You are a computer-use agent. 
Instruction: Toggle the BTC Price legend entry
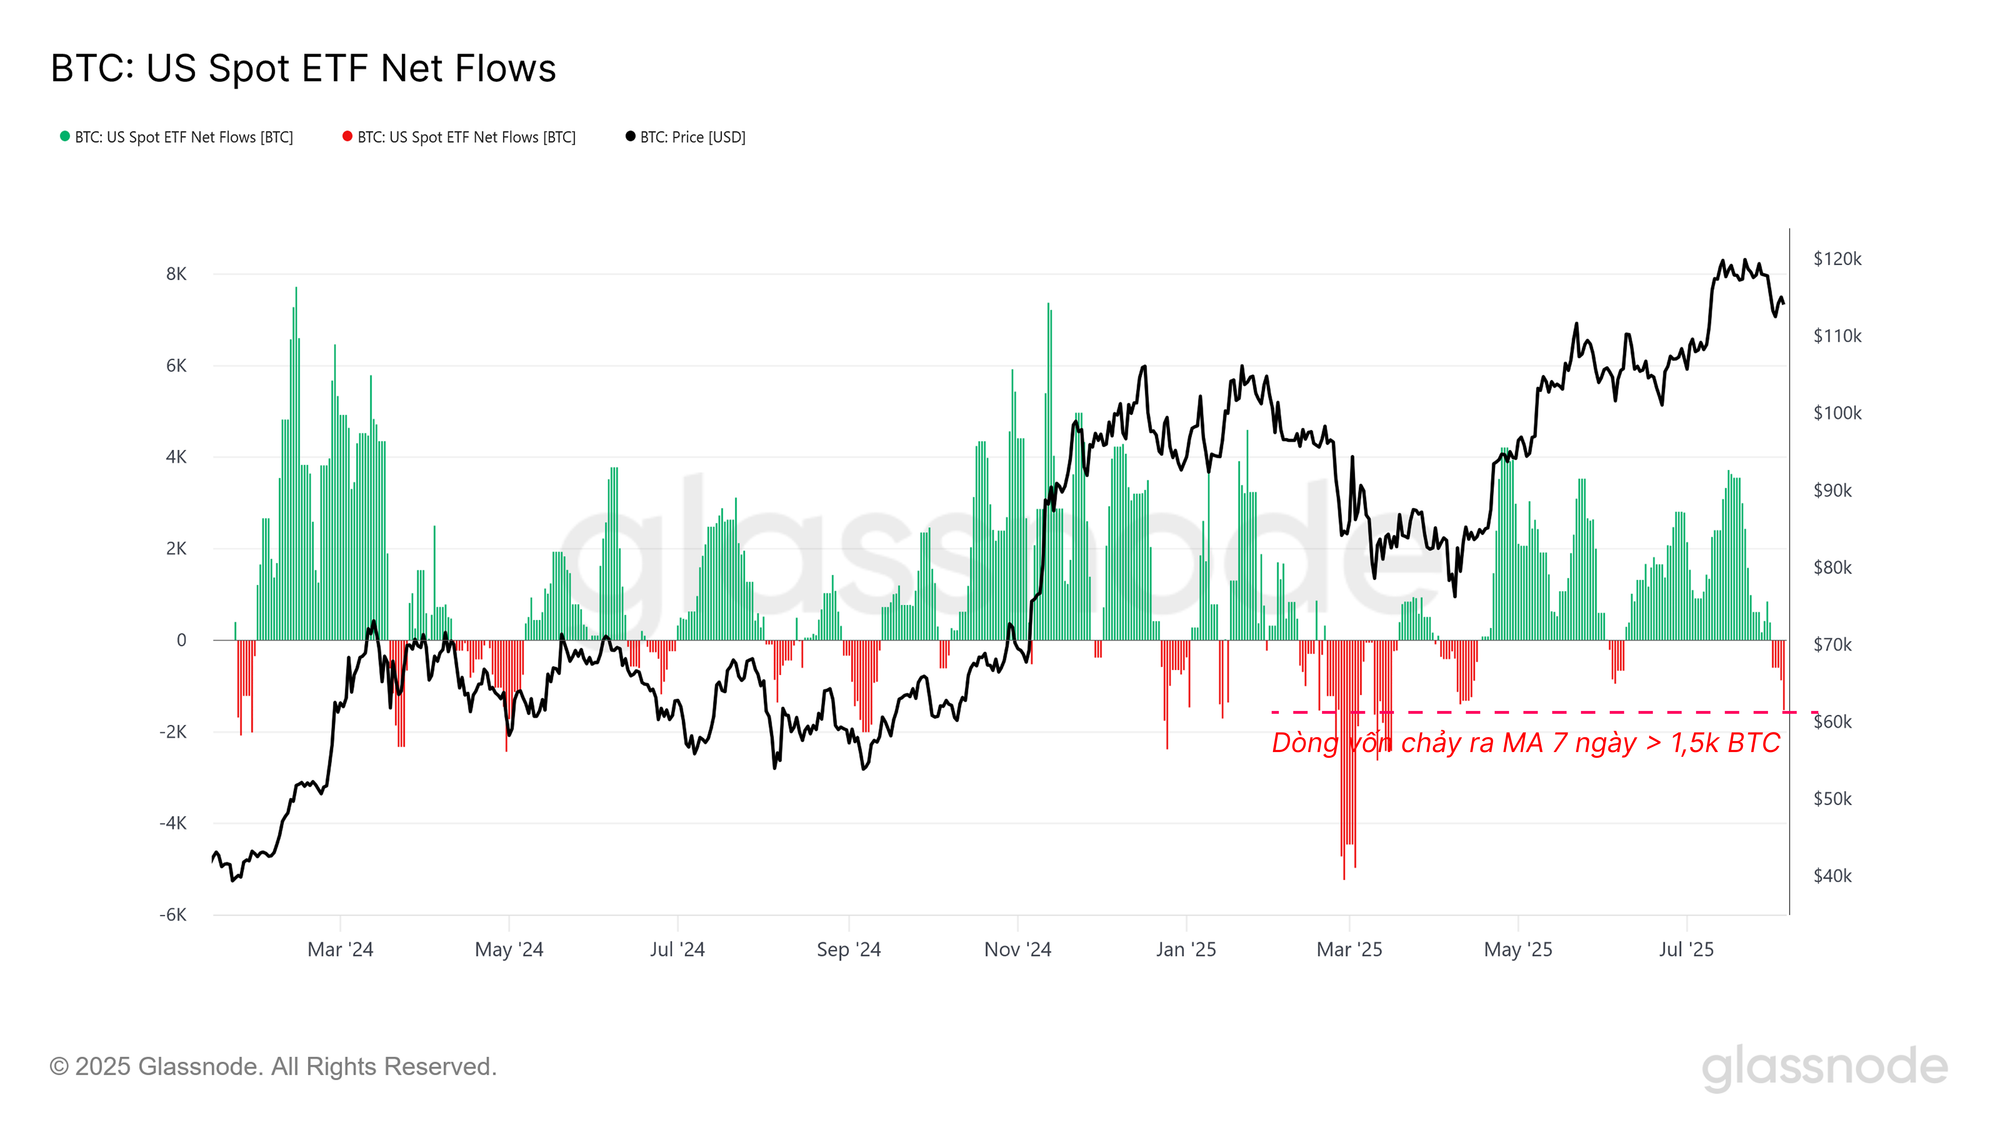(x=693, y=137)
